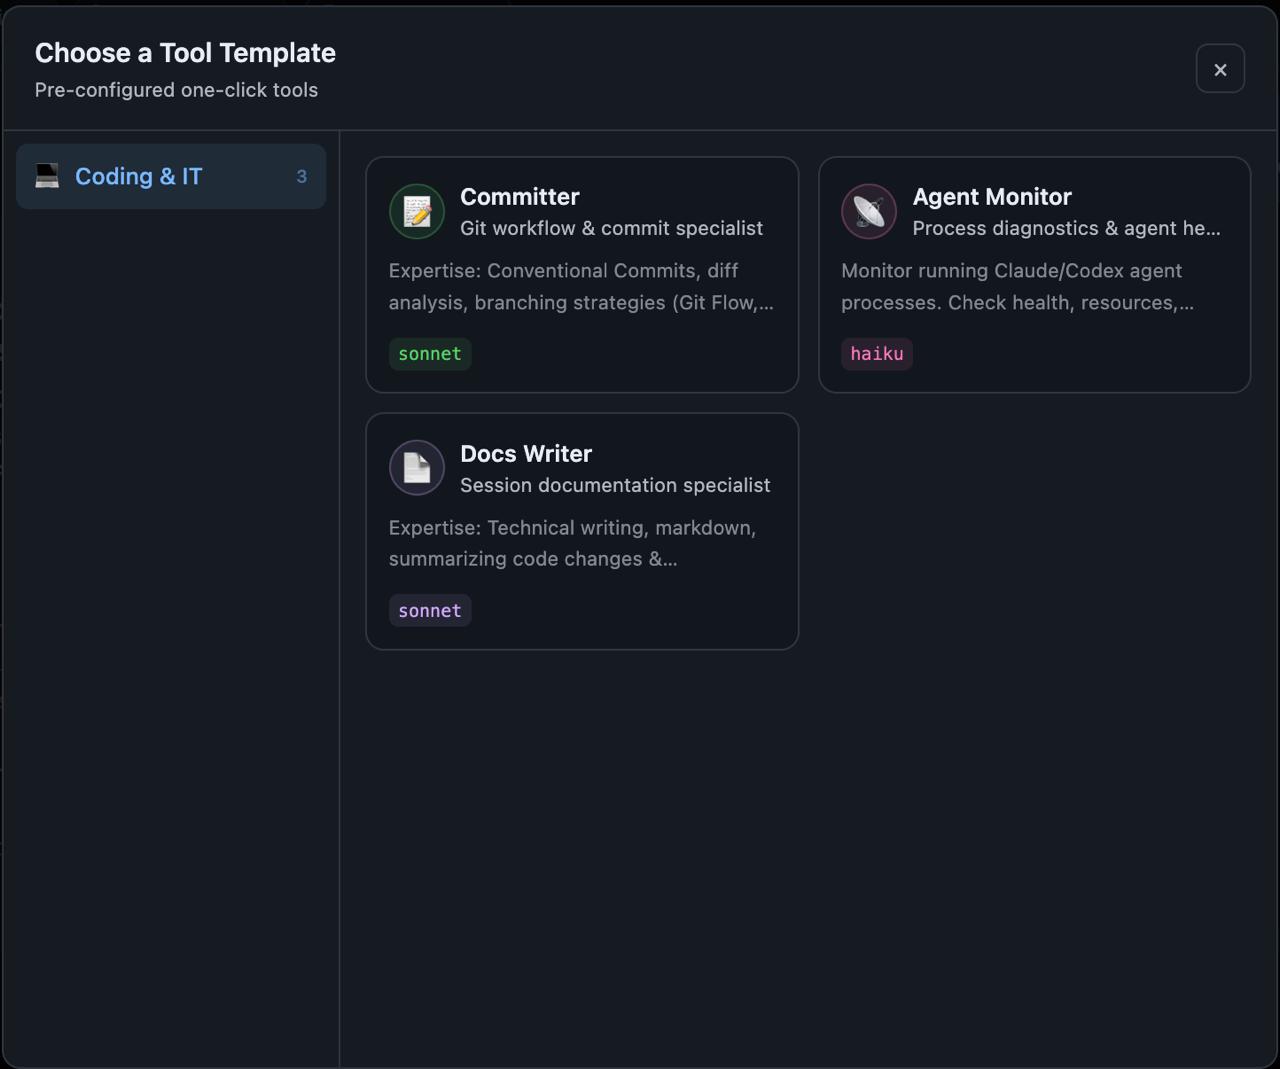Select the Coding & IT category
The image size is (1280, 1069).
pyautogui.click(x=139, y=177)
